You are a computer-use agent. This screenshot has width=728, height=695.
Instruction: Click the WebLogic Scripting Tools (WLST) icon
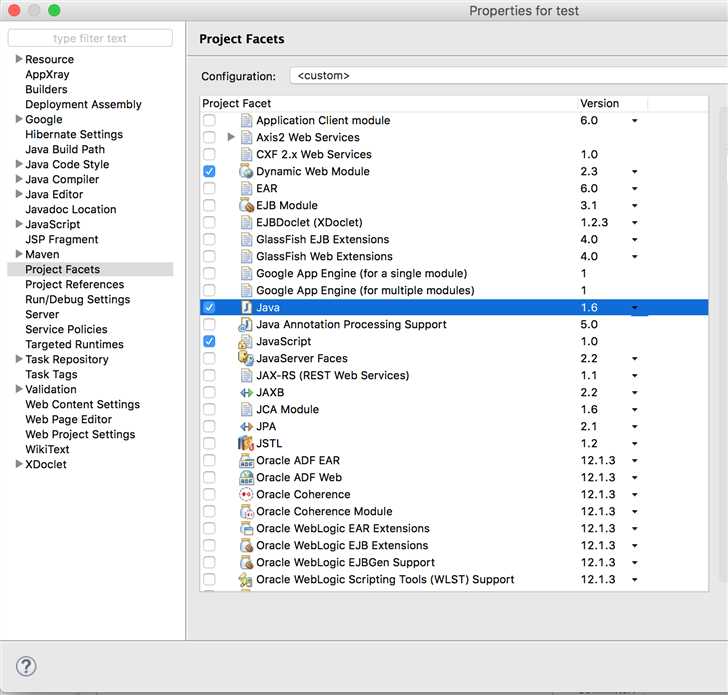pyautogui.click(x=246, y=580)
